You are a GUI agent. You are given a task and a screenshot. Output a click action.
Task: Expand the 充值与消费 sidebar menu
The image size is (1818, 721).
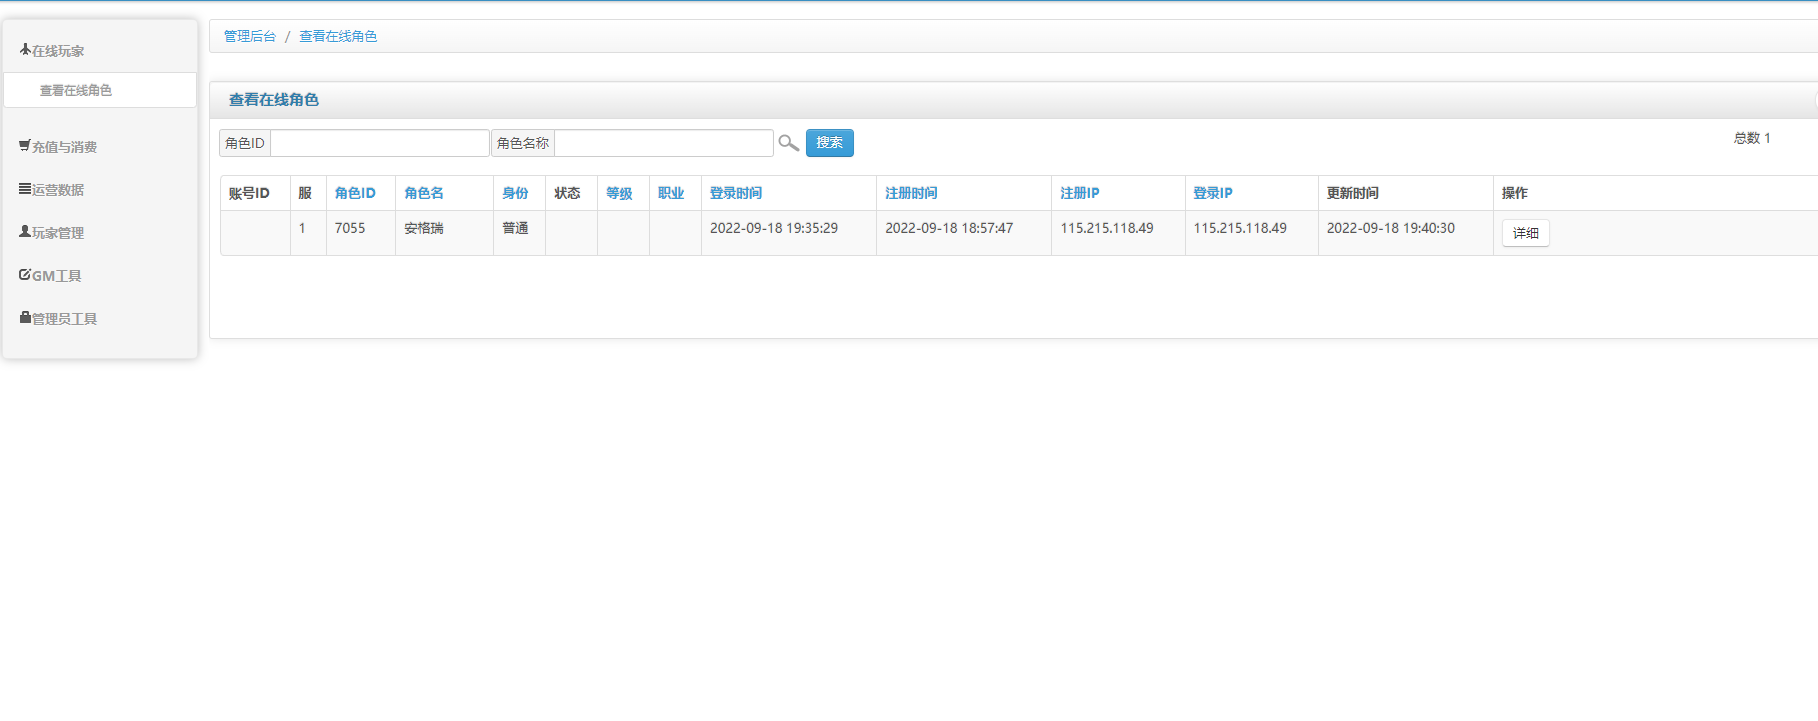[x=65, y=147]
